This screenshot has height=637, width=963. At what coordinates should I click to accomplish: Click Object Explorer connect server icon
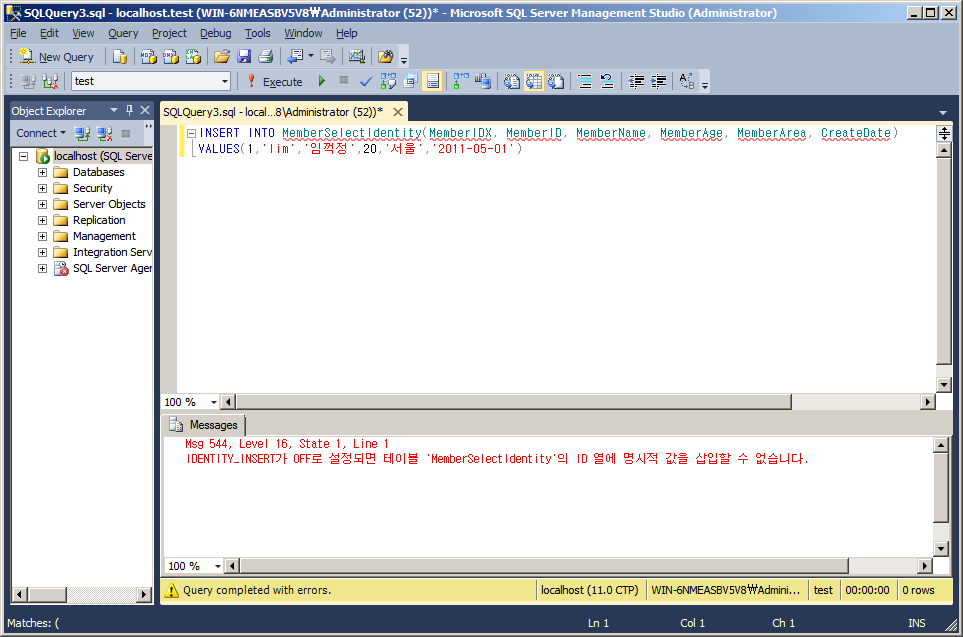82,133
